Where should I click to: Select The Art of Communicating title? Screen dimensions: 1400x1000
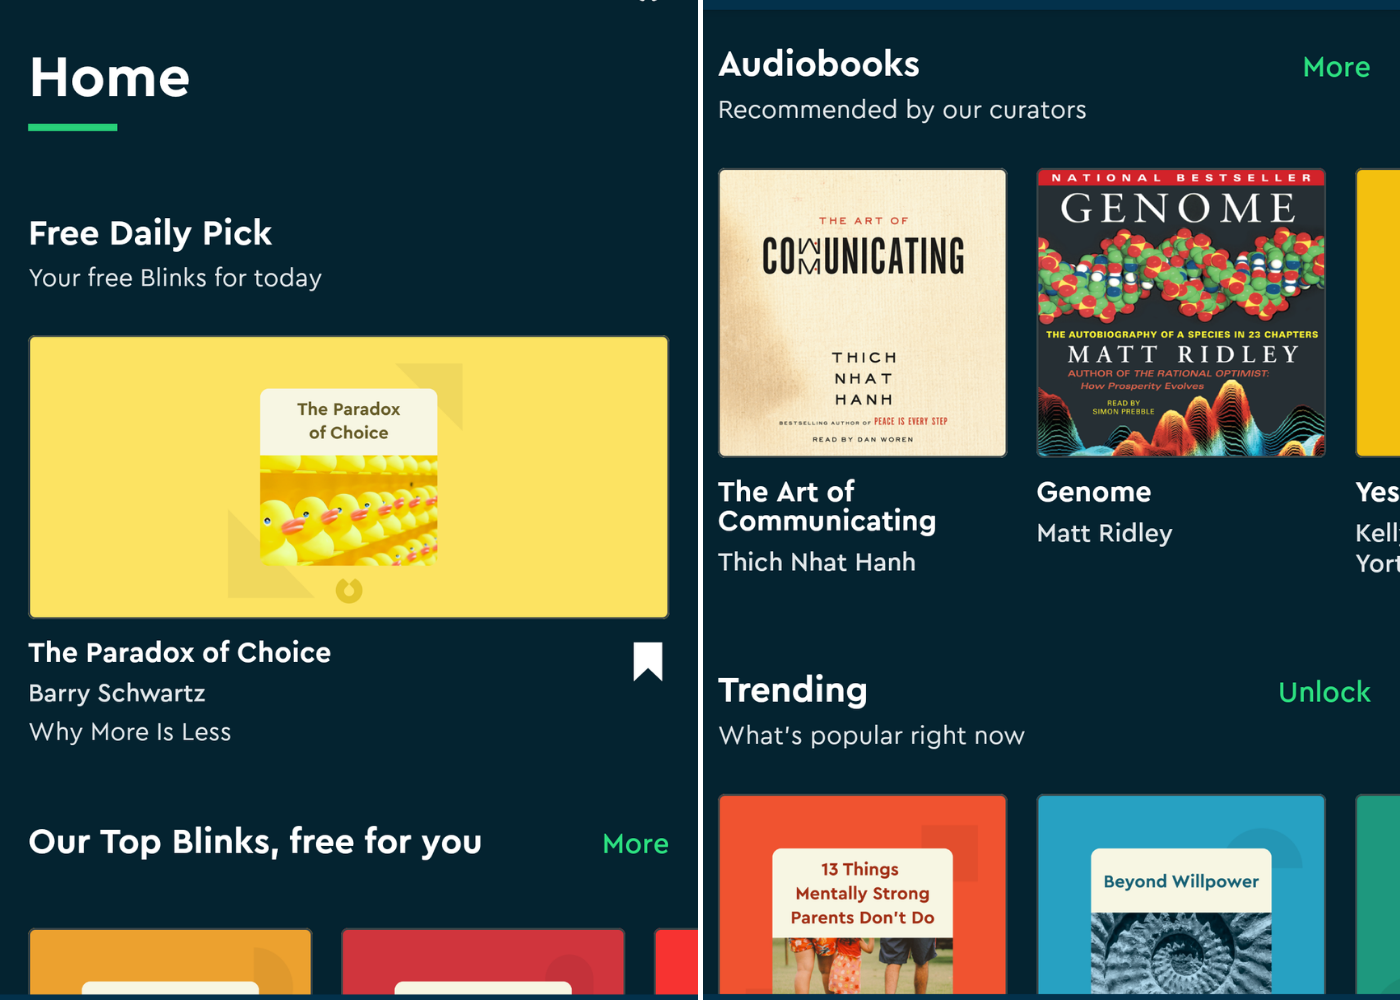point(827,506)
